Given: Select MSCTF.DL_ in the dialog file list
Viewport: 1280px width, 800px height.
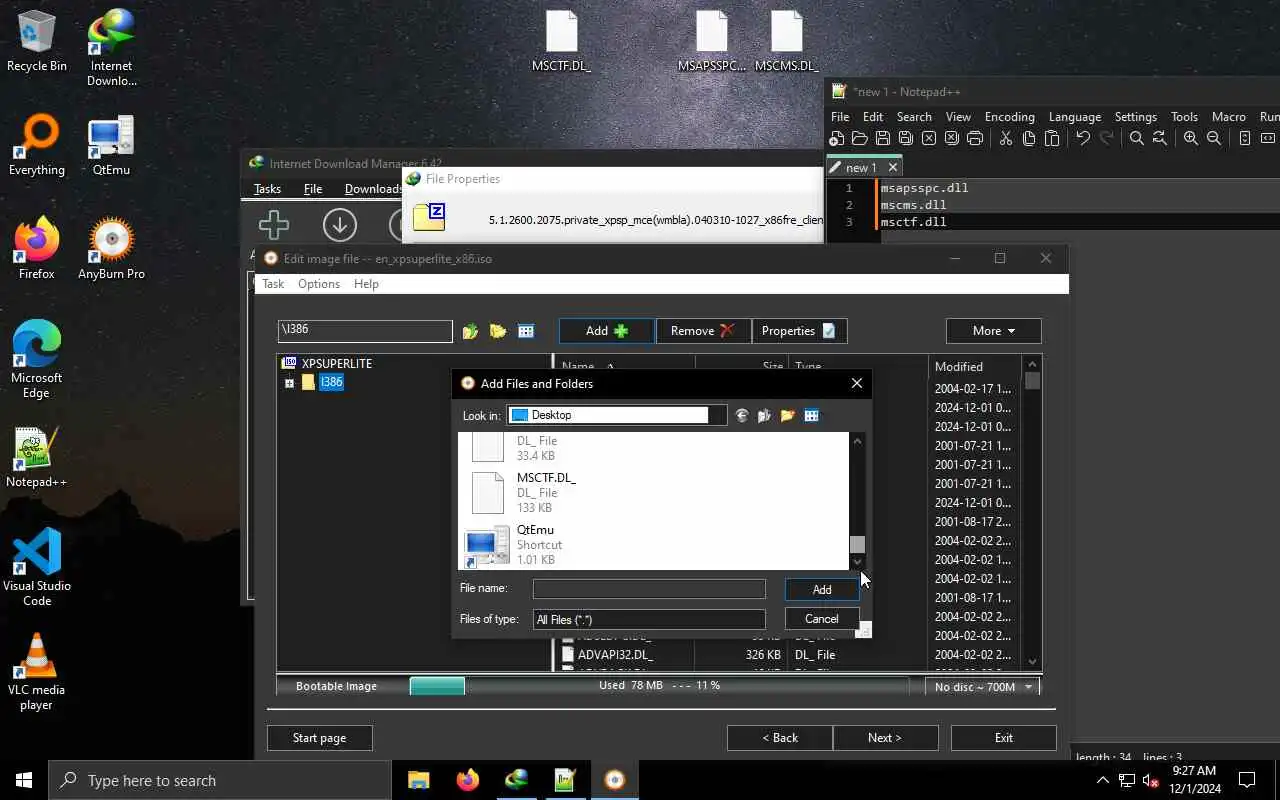Looking at the screenshot, I should click(x=655, y=493).
